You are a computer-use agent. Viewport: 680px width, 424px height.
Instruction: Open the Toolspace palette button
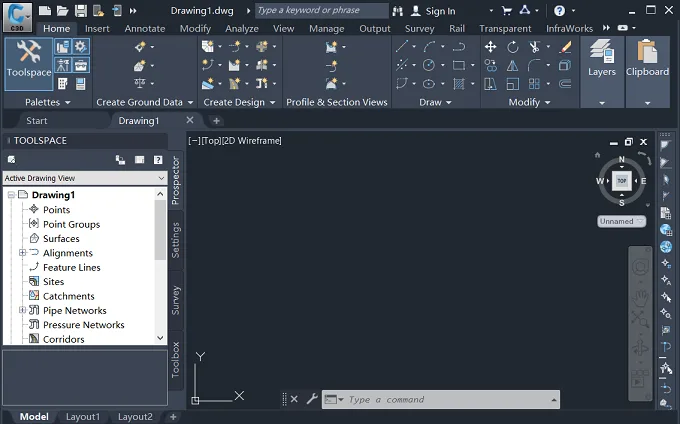point(29,64)
